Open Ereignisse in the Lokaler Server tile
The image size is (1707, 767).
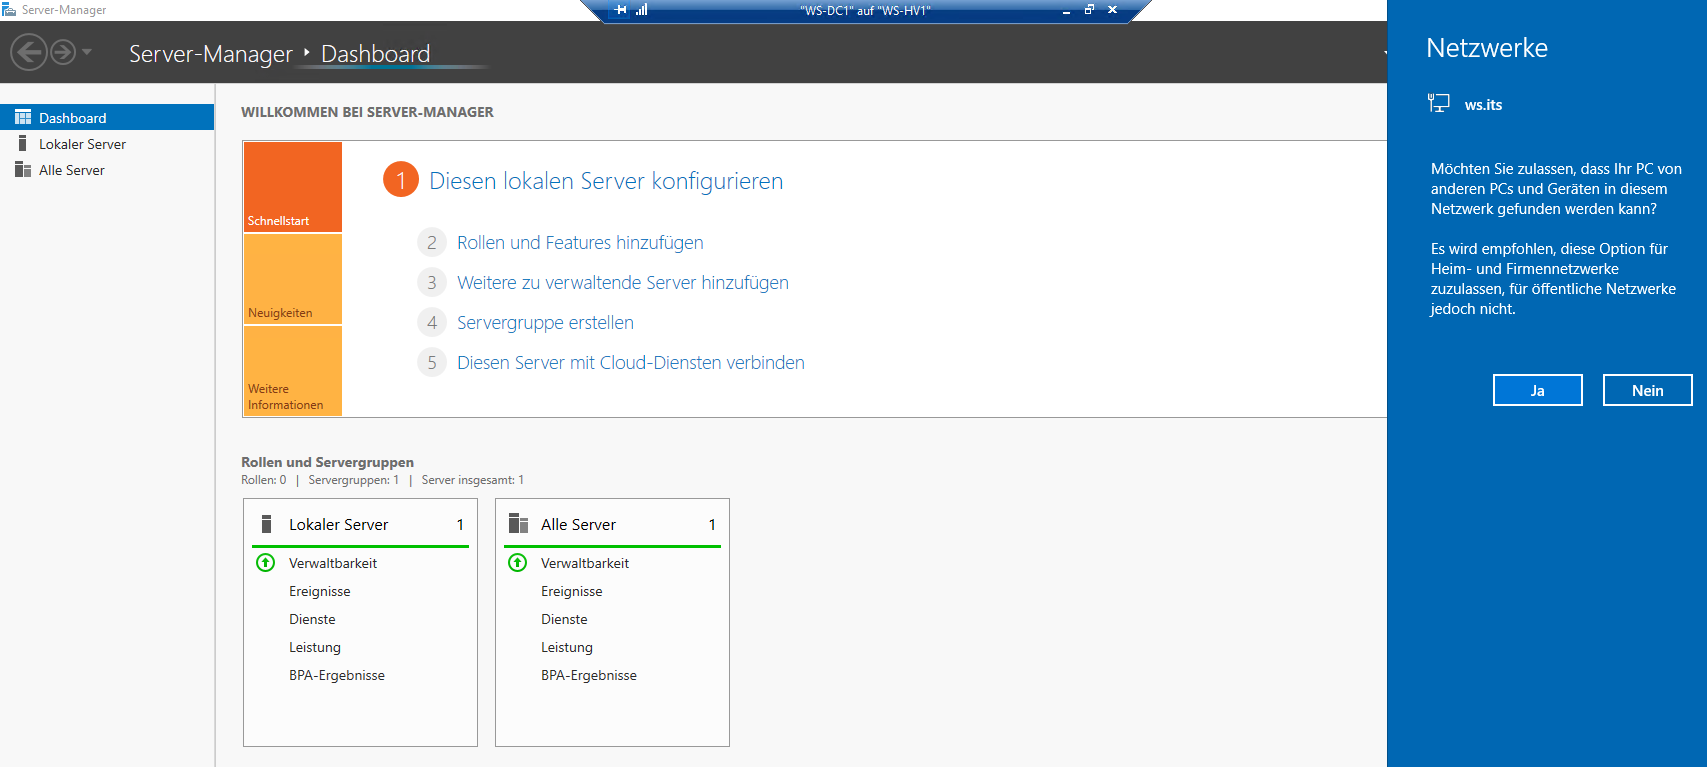tap(320, 591)
